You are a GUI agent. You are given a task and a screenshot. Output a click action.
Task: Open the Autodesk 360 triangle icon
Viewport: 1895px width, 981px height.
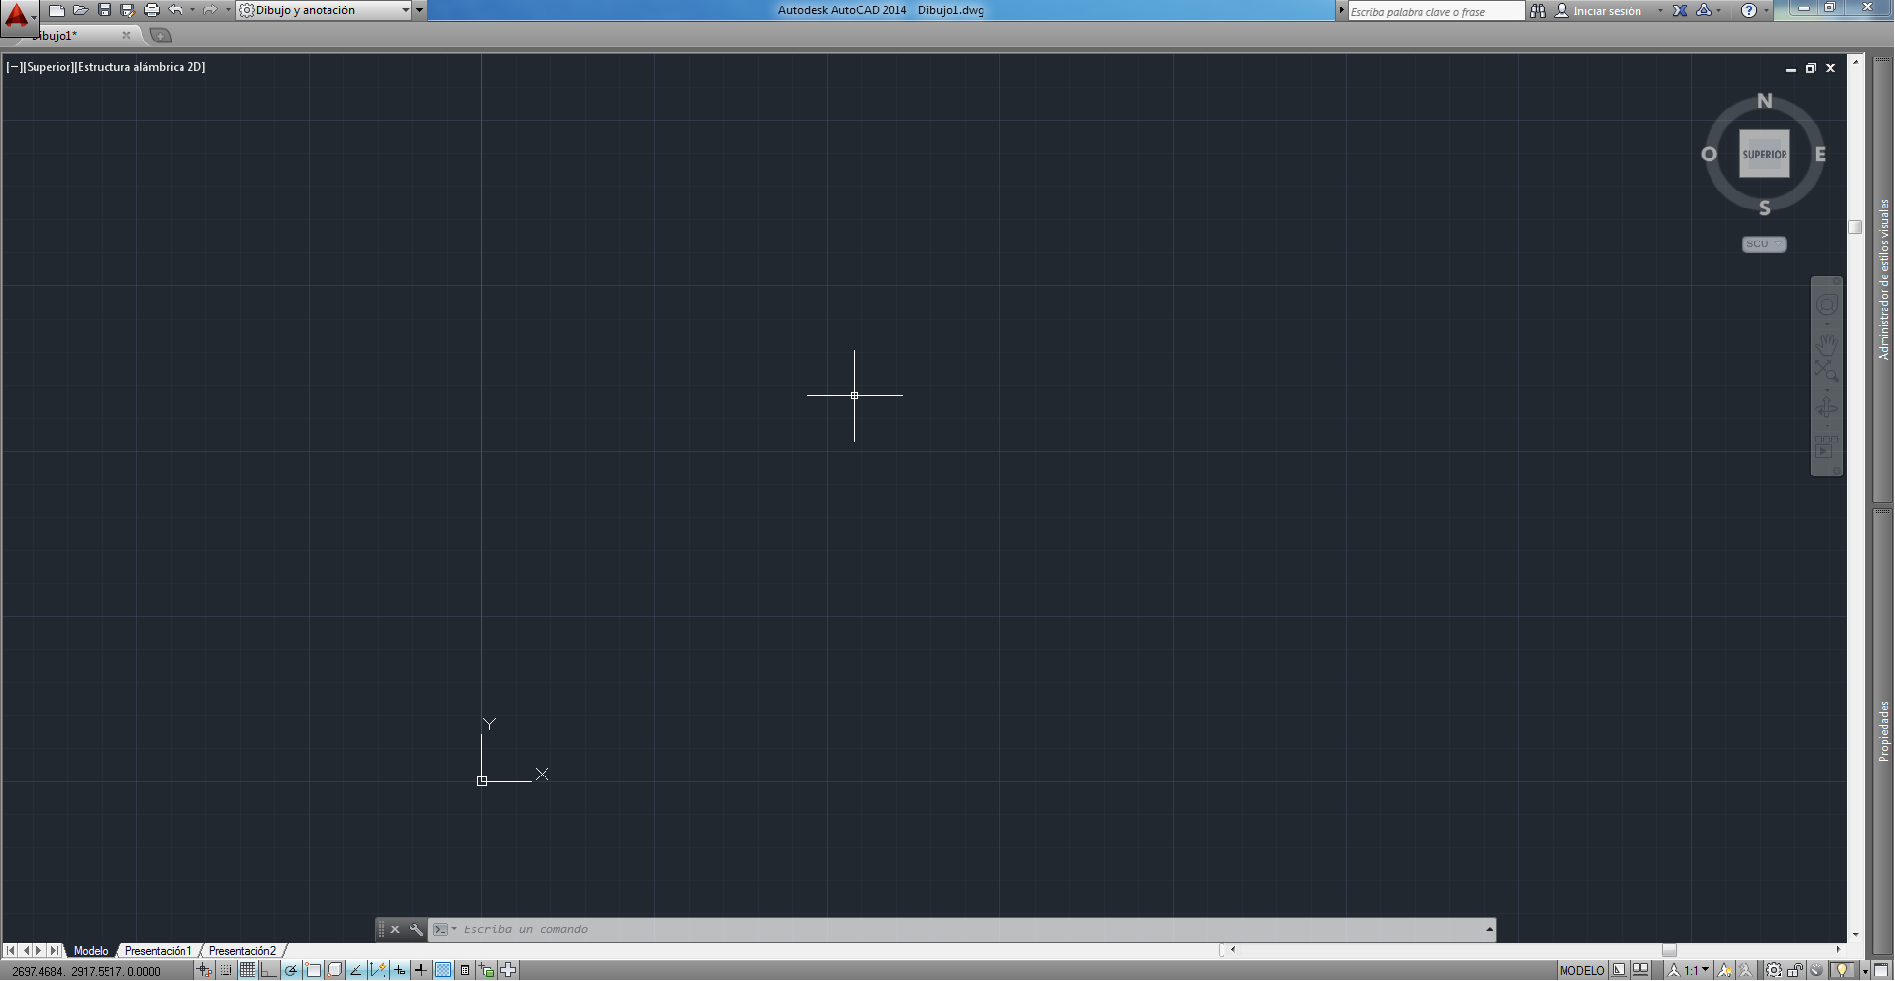pyautogui.click(x=1704, y=11)
